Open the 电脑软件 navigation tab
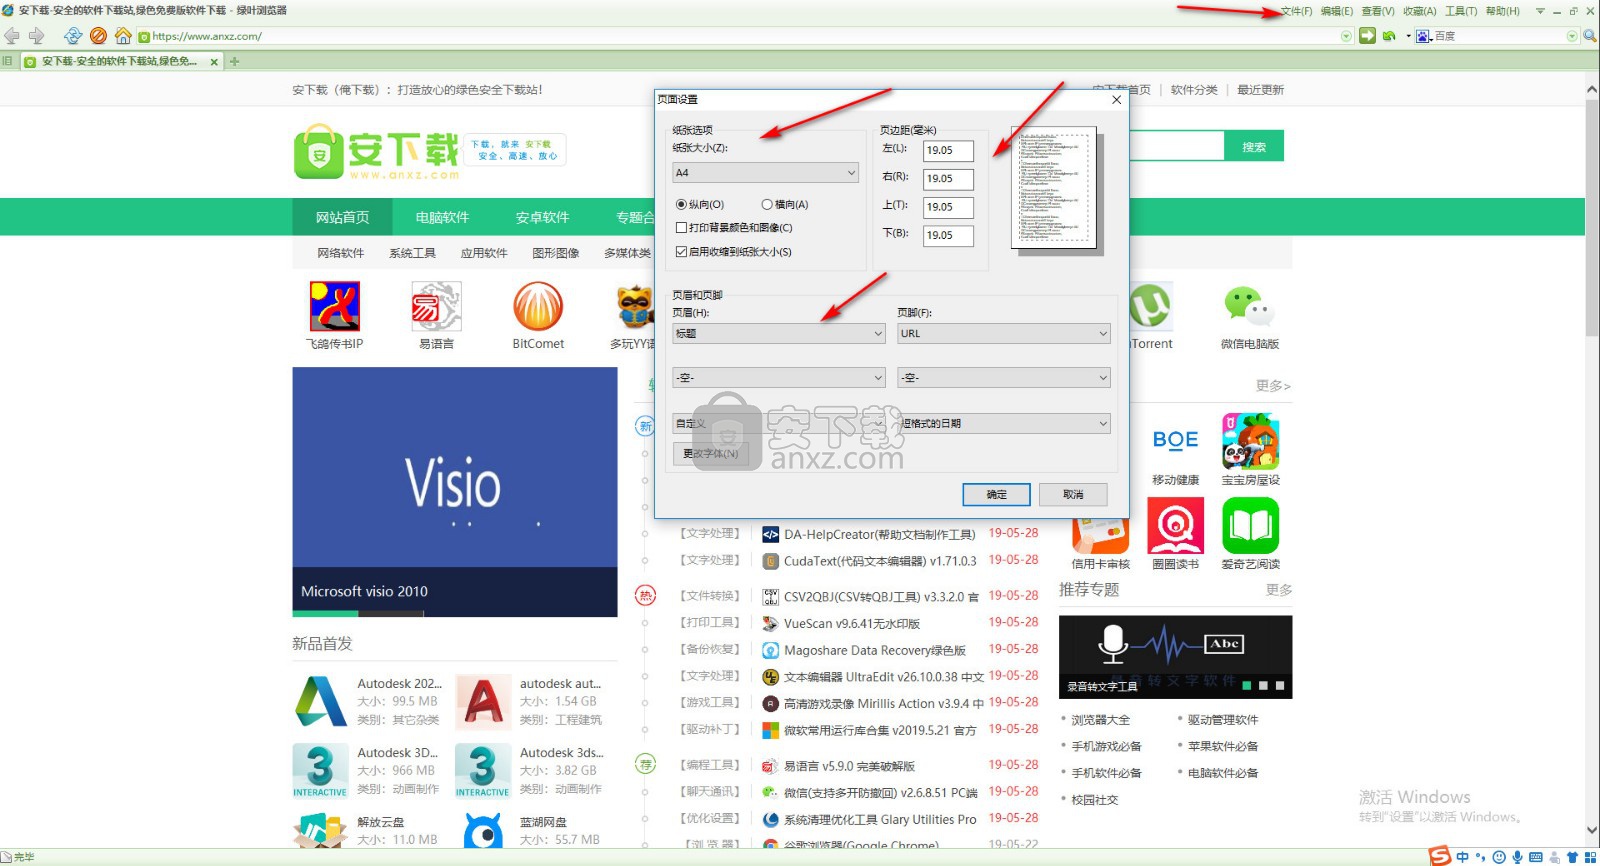Image resolution: width=1600 pixels, height=866 pixels. coord(442,217)
